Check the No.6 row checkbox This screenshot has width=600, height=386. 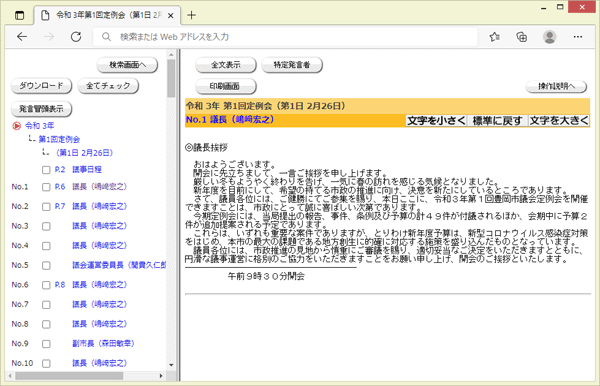[46, 285]
